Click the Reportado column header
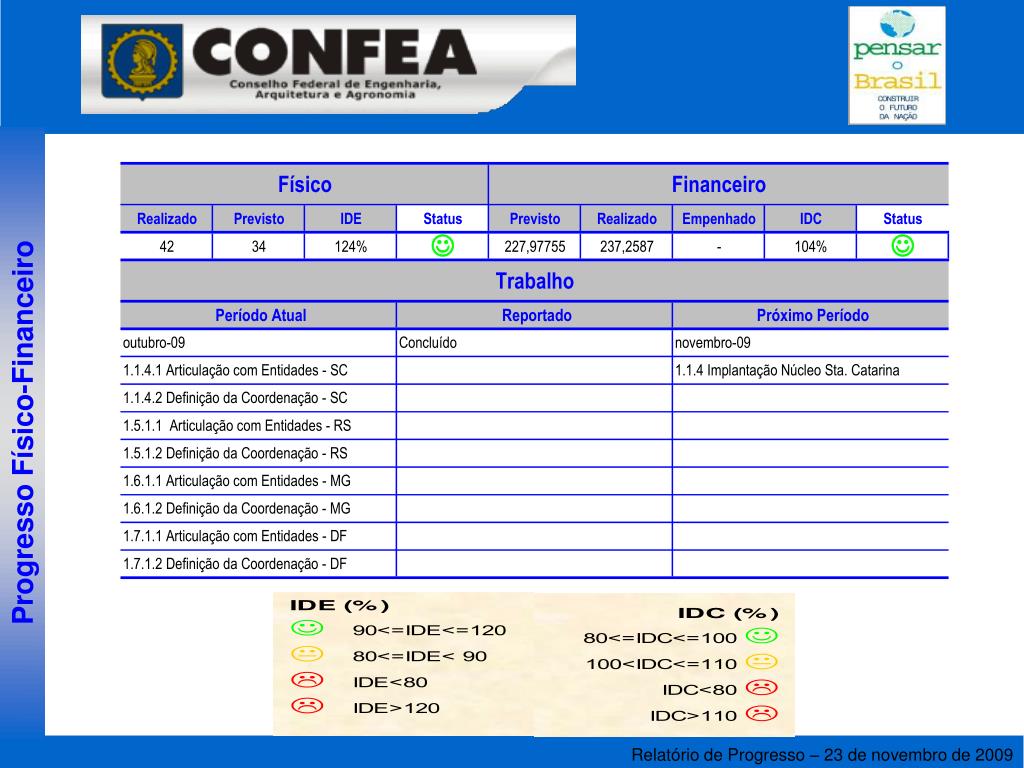 pos(534,315)
